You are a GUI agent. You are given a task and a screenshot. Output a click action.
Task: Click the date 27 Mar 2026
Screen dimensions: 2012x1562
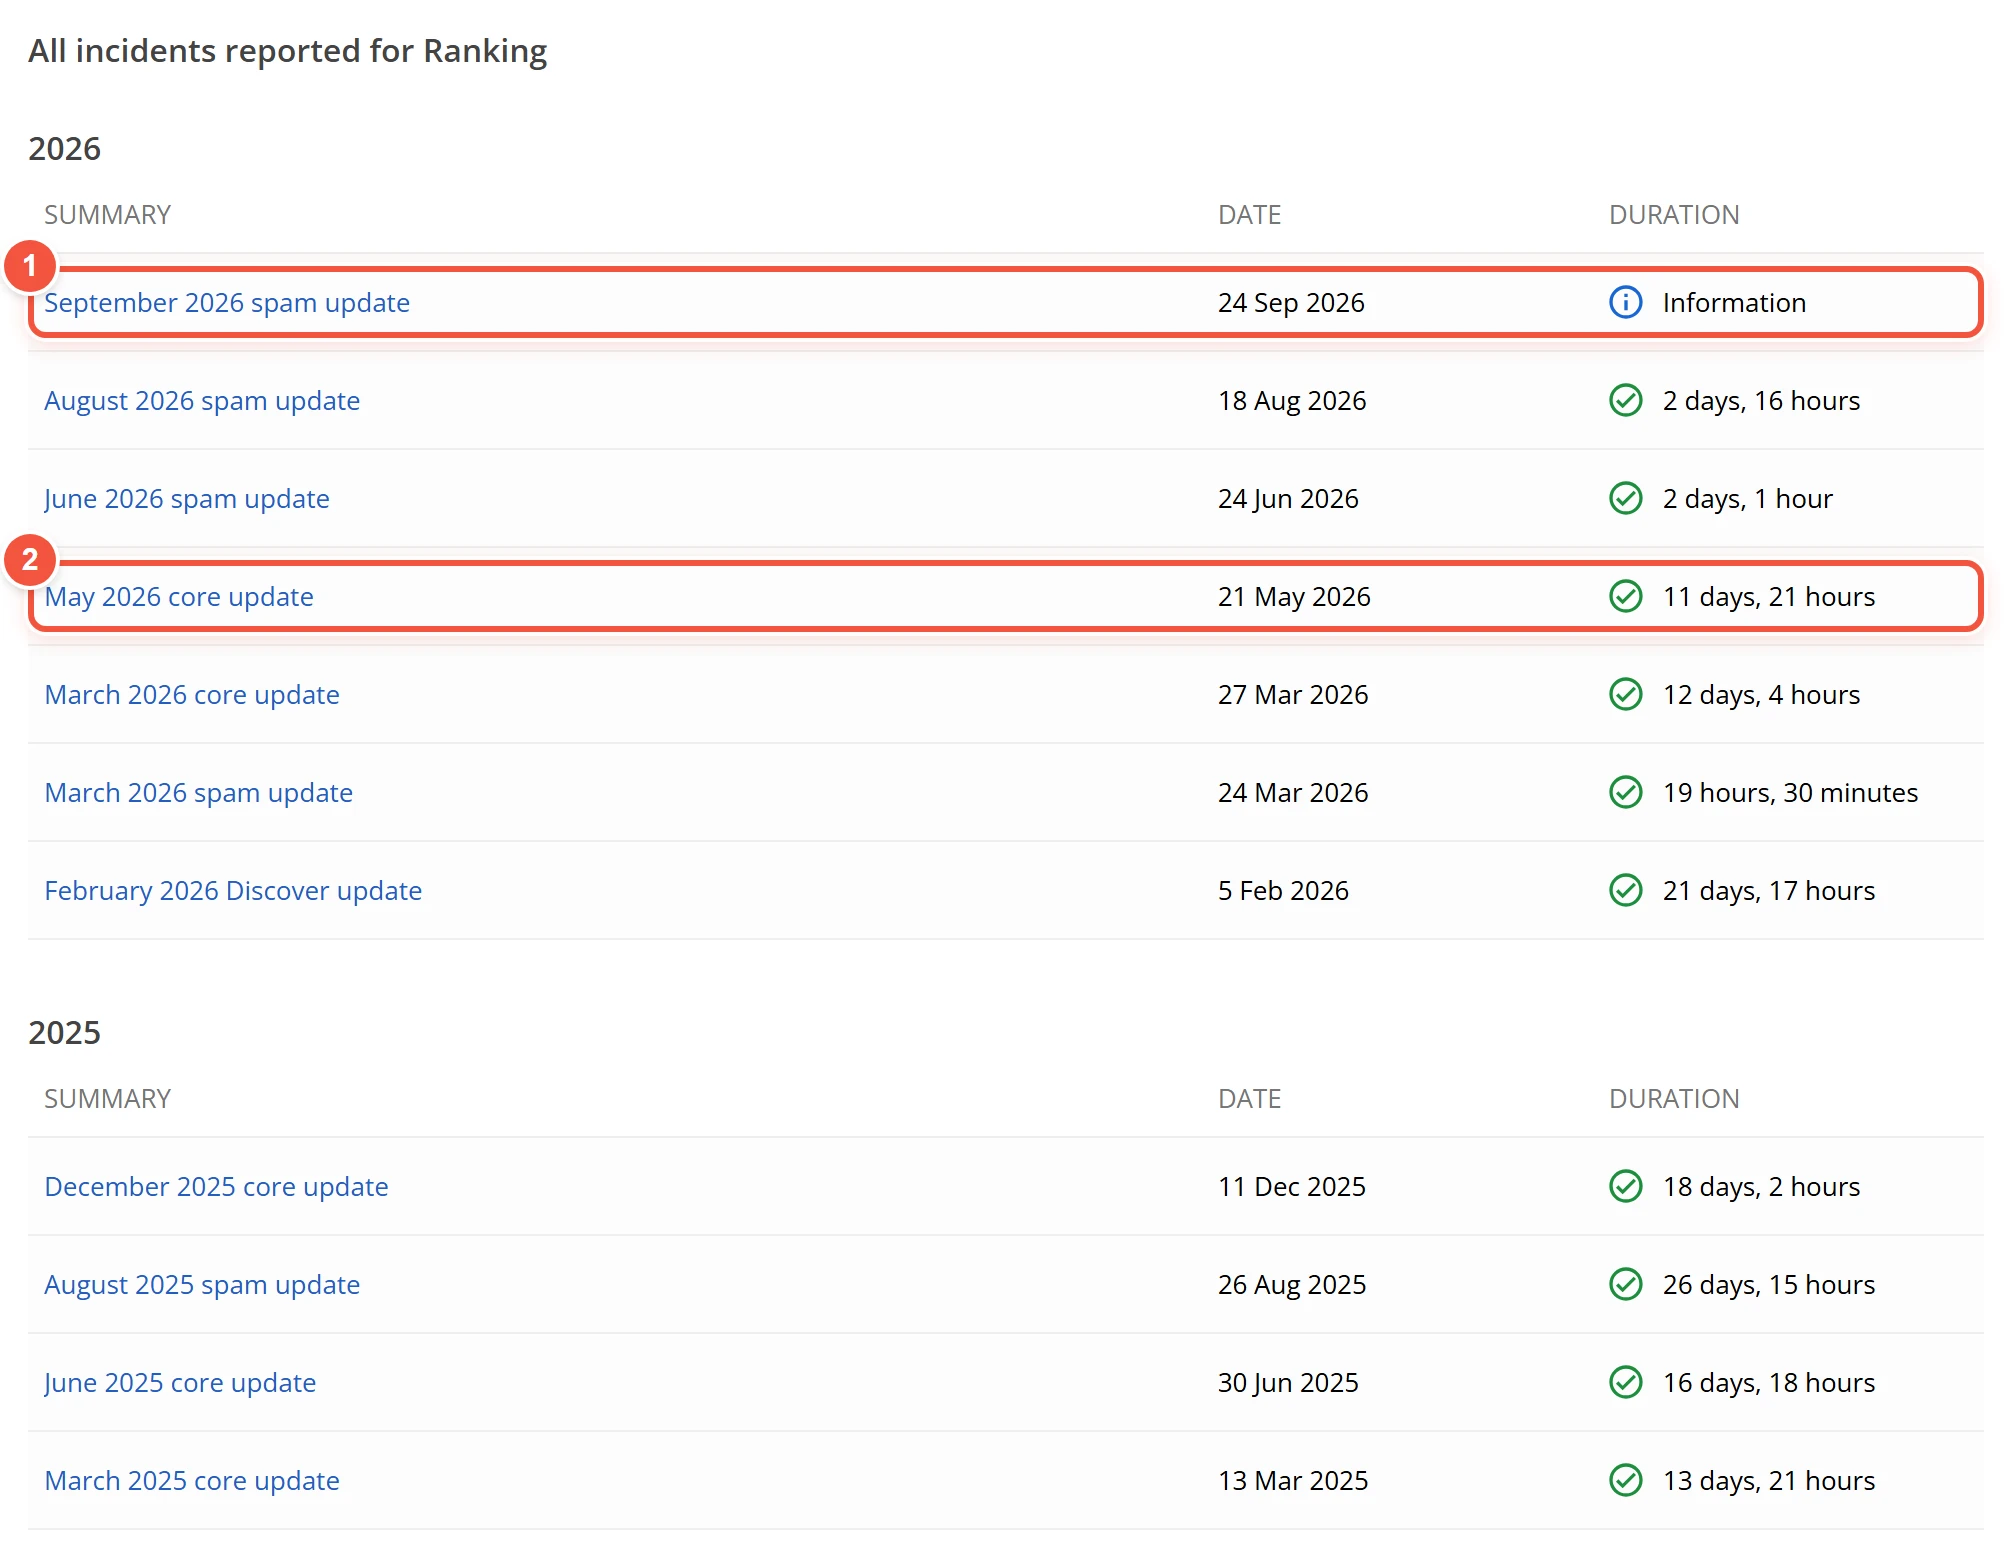coord(1293,695)
